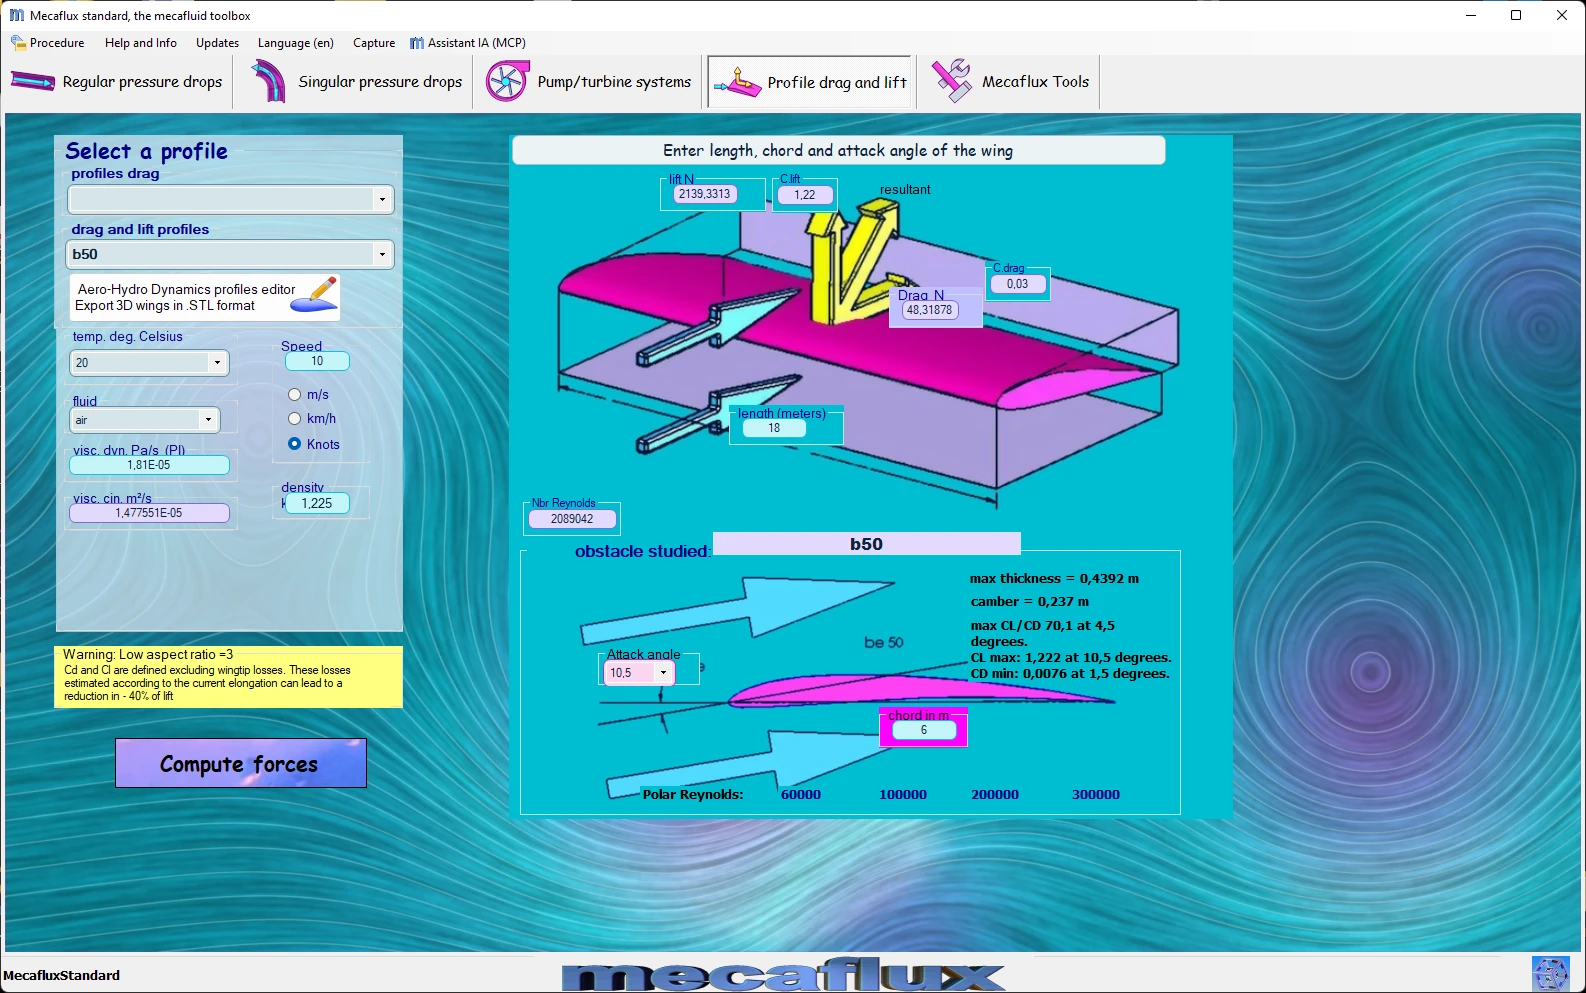Open Mecaflux Tools wrench icon
This screenshot has width=1586, height=993.
click(951, 81)
